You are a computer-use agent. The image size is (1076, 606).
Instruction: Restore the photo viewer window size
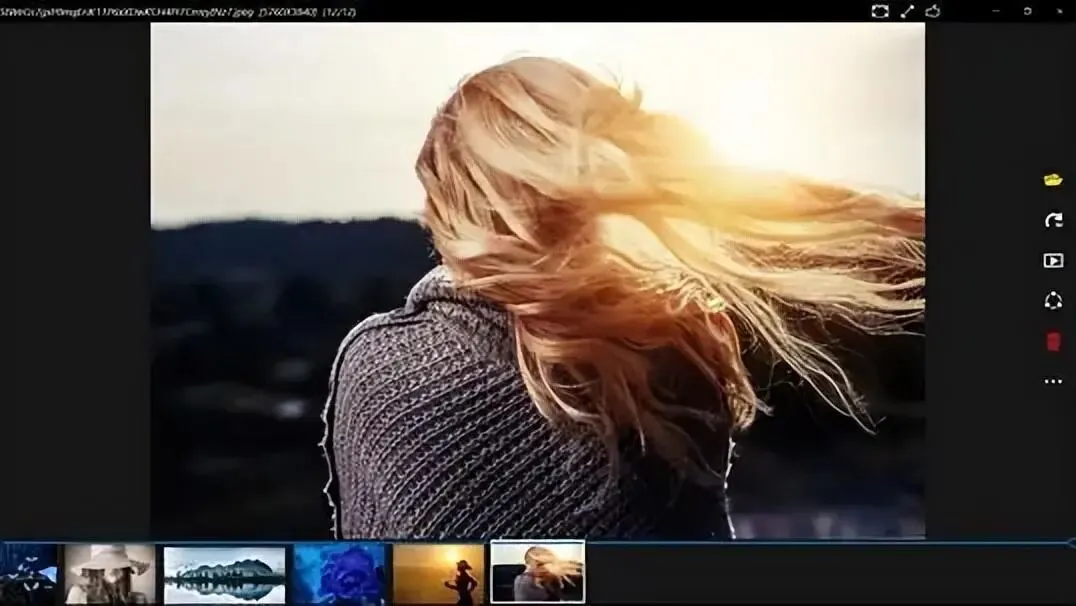coord(1027,11)
